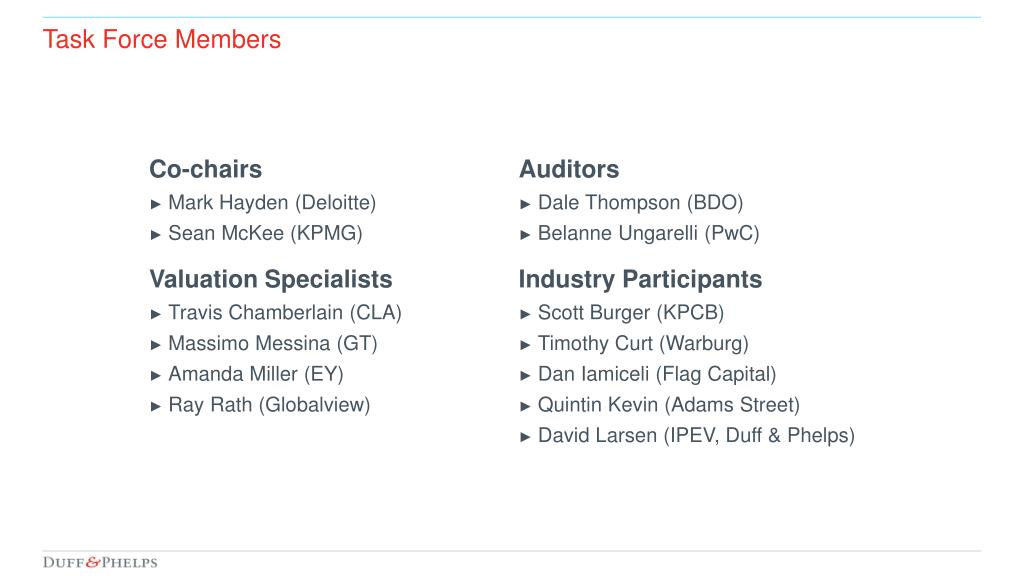Viewport: 1024px width, 576px height.
Task: Click Mark Hayden (Deloitte) text
Action: [272, 203]
